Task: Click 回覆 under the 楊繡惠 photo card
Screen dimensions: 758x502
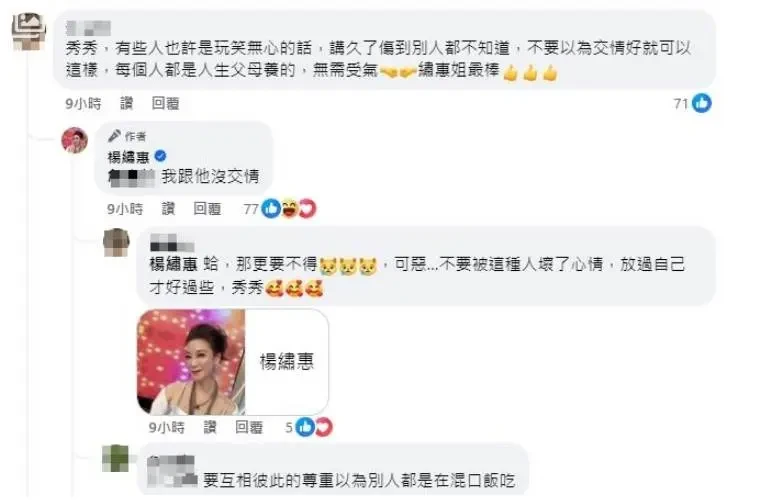Action: coord(249,427)
